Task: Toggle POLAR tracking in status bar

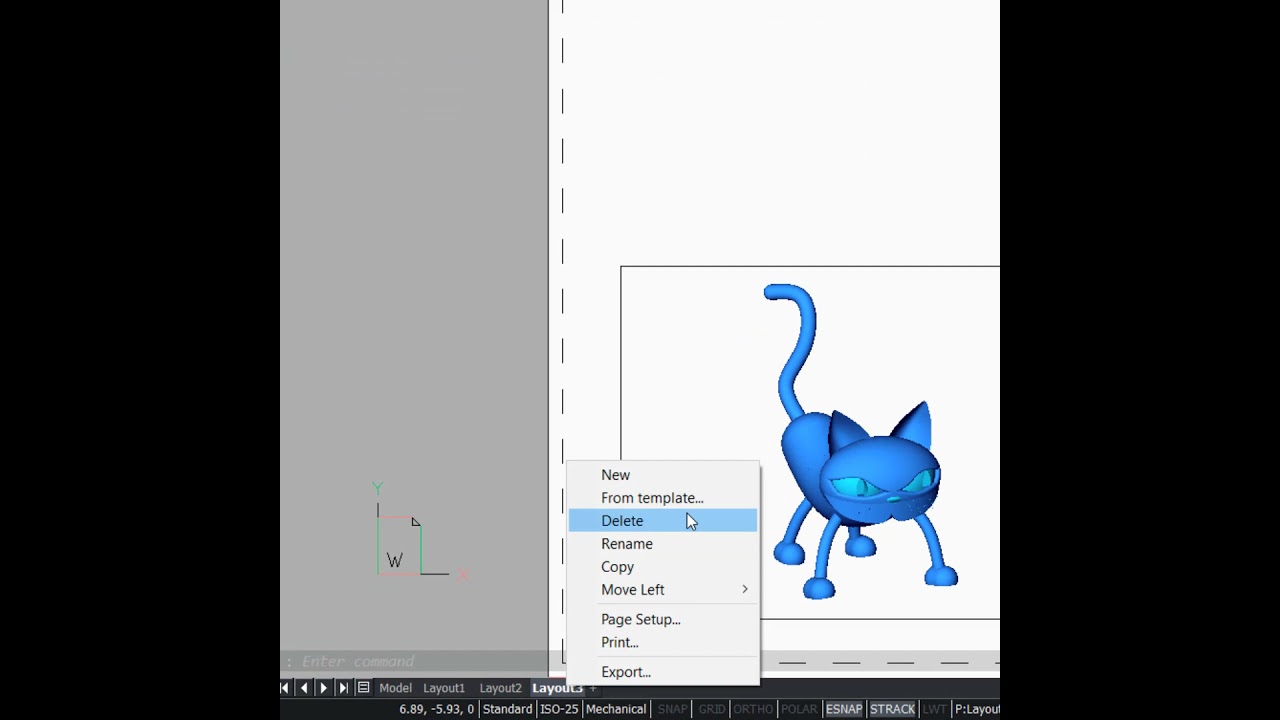Action: [x=799, y=709]
